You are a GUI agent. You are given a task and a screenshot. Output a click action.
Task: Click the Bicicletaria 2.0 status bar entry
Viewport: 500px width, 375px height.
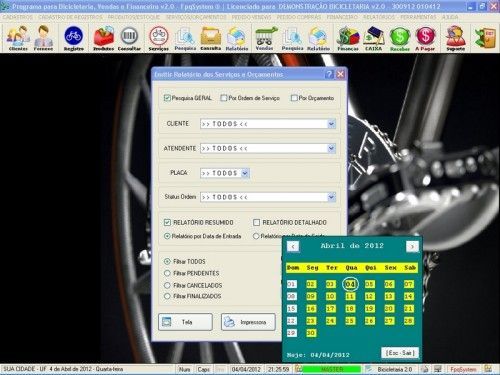click(395, 369)
